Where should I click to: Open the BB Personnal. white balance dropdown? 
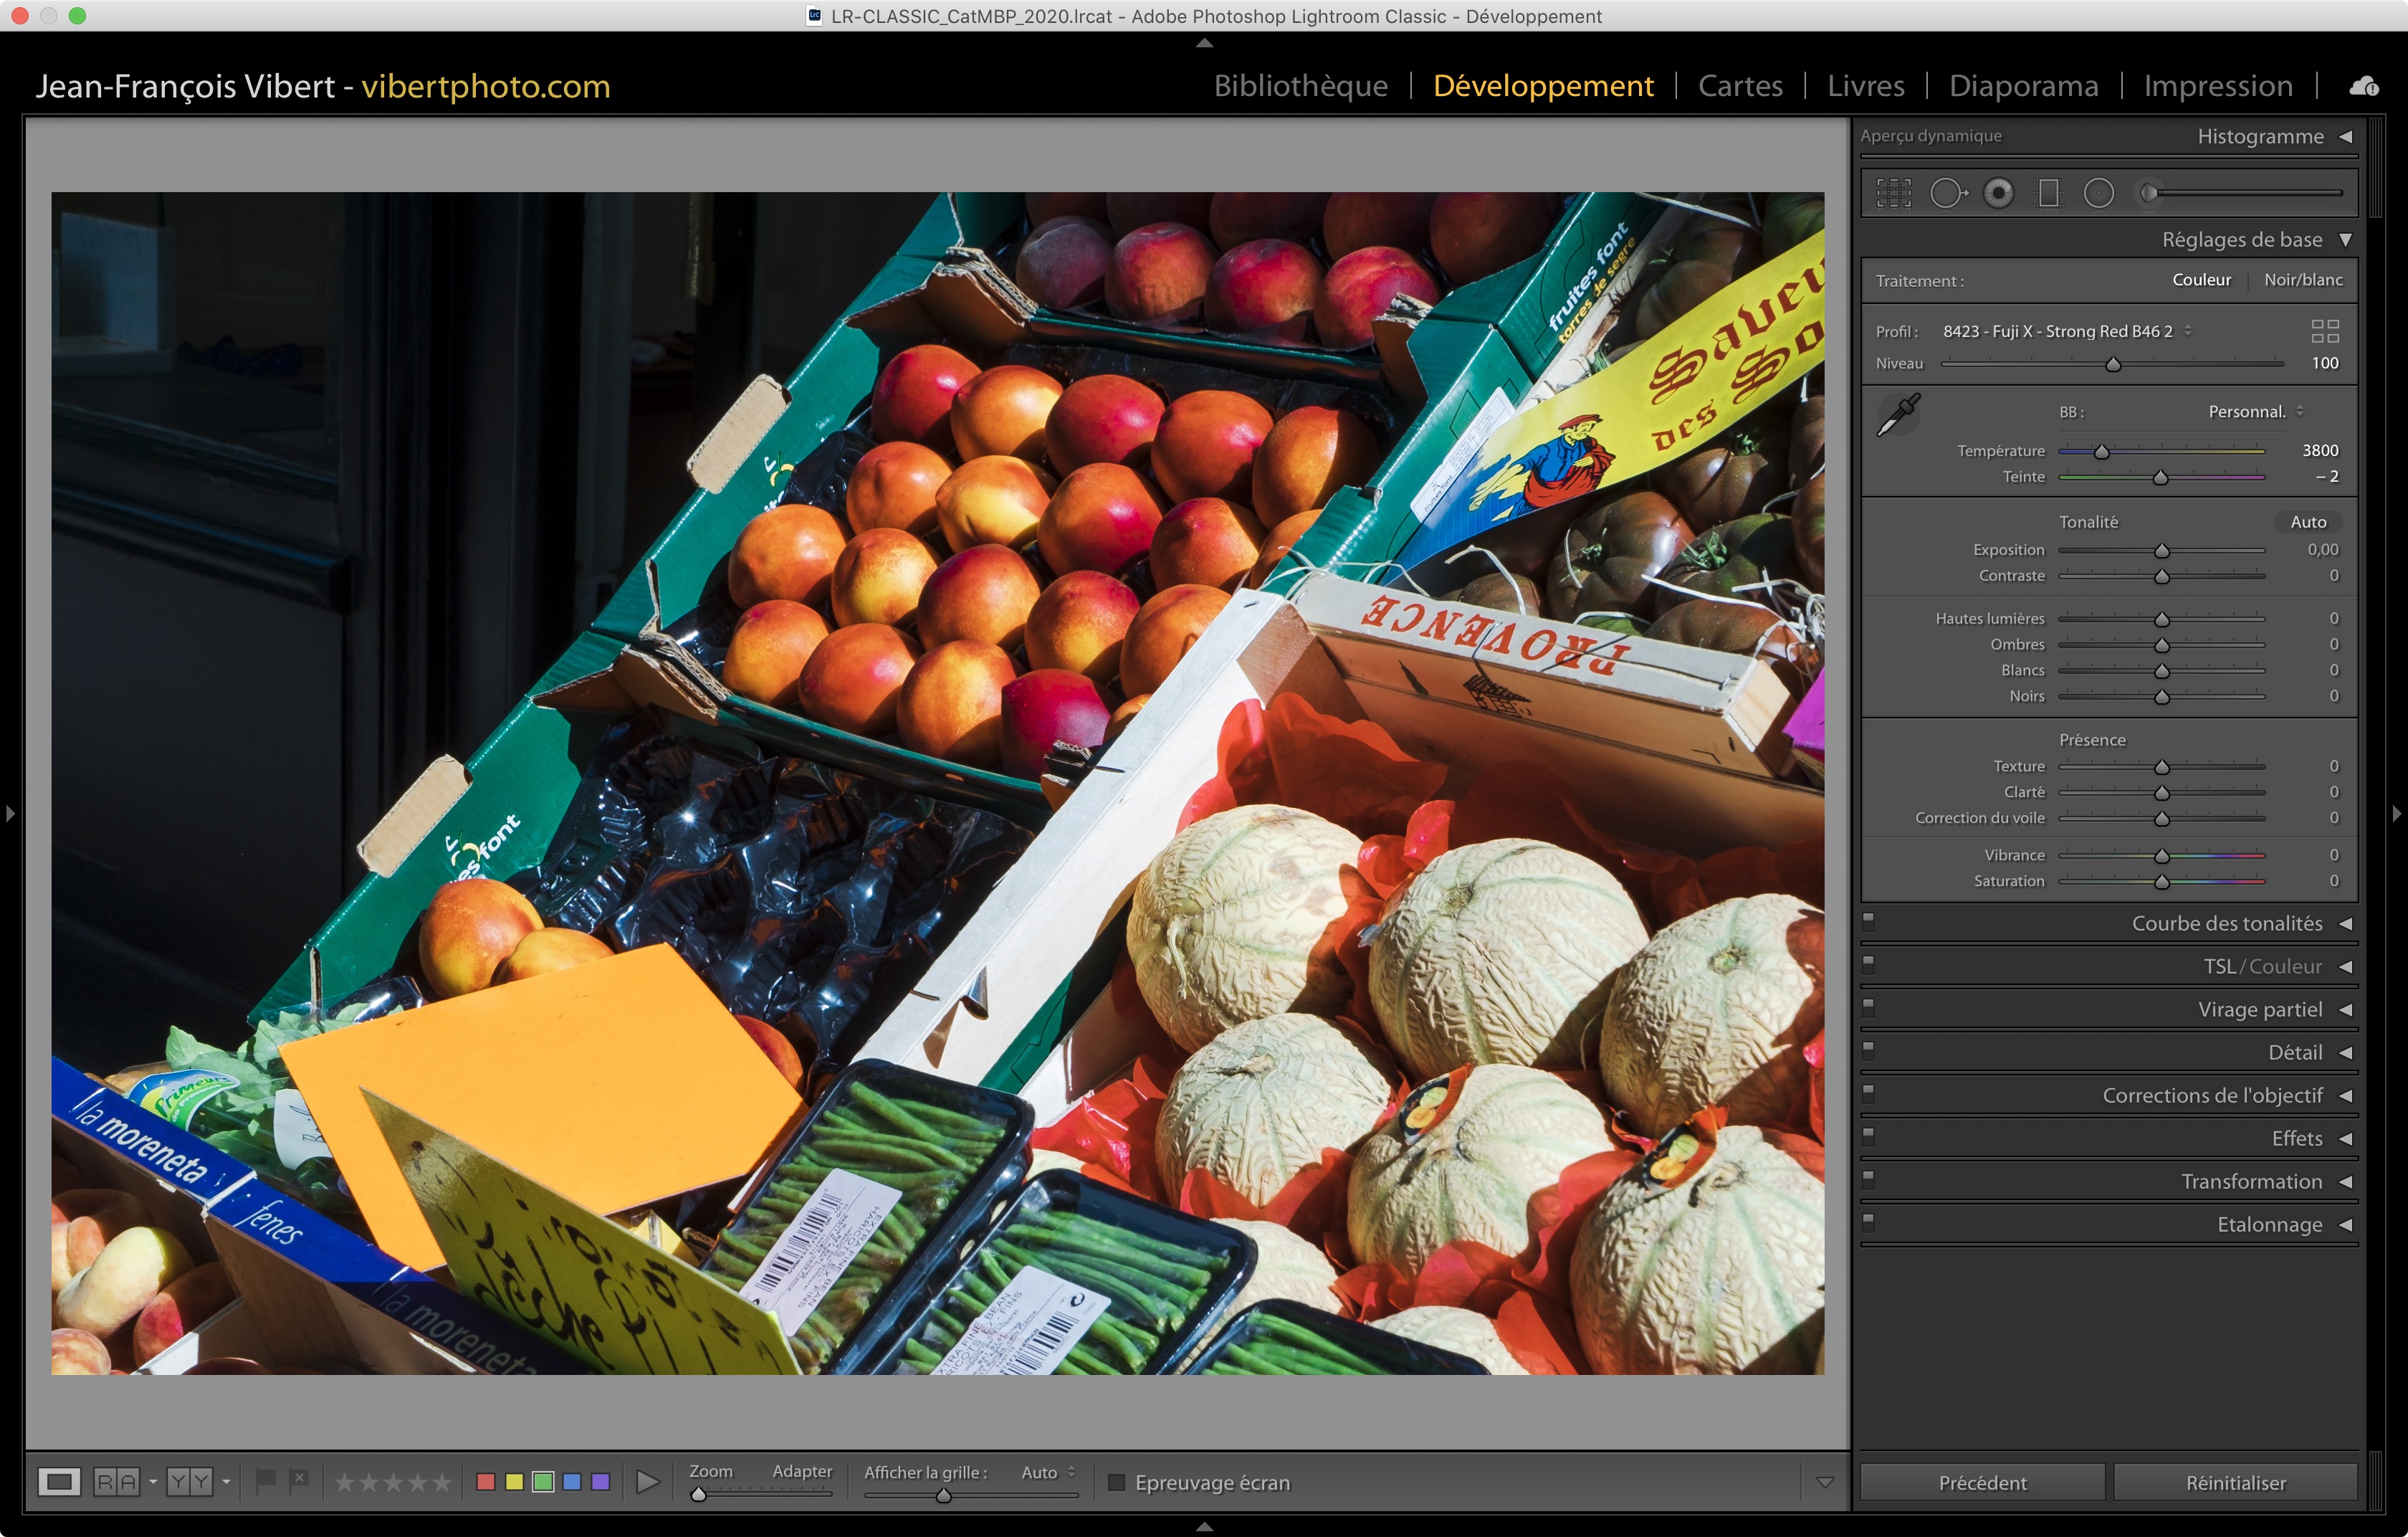[2255, 412]
